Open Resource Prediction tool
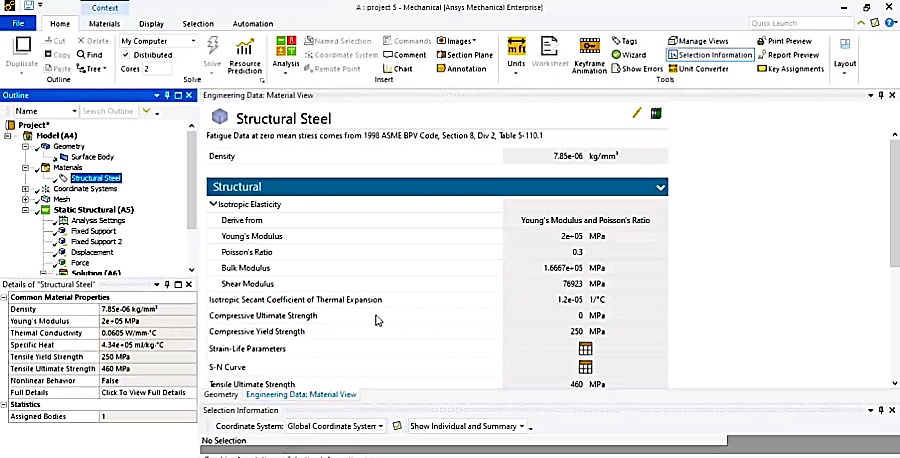Screen dimensions: 900x458 click(x=245, y=55)
